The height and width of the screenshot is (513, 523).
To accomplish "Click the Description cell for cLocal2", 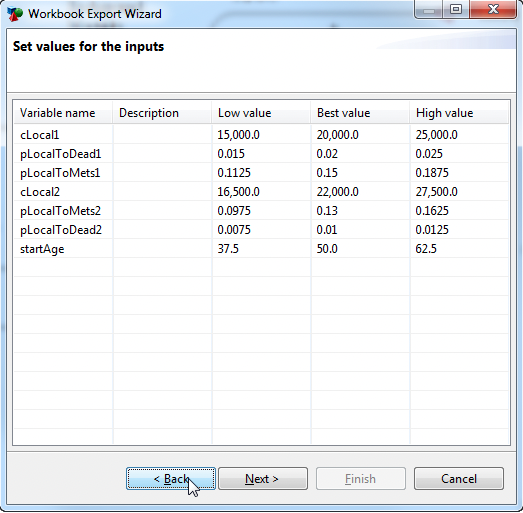I will click(162, 192).
